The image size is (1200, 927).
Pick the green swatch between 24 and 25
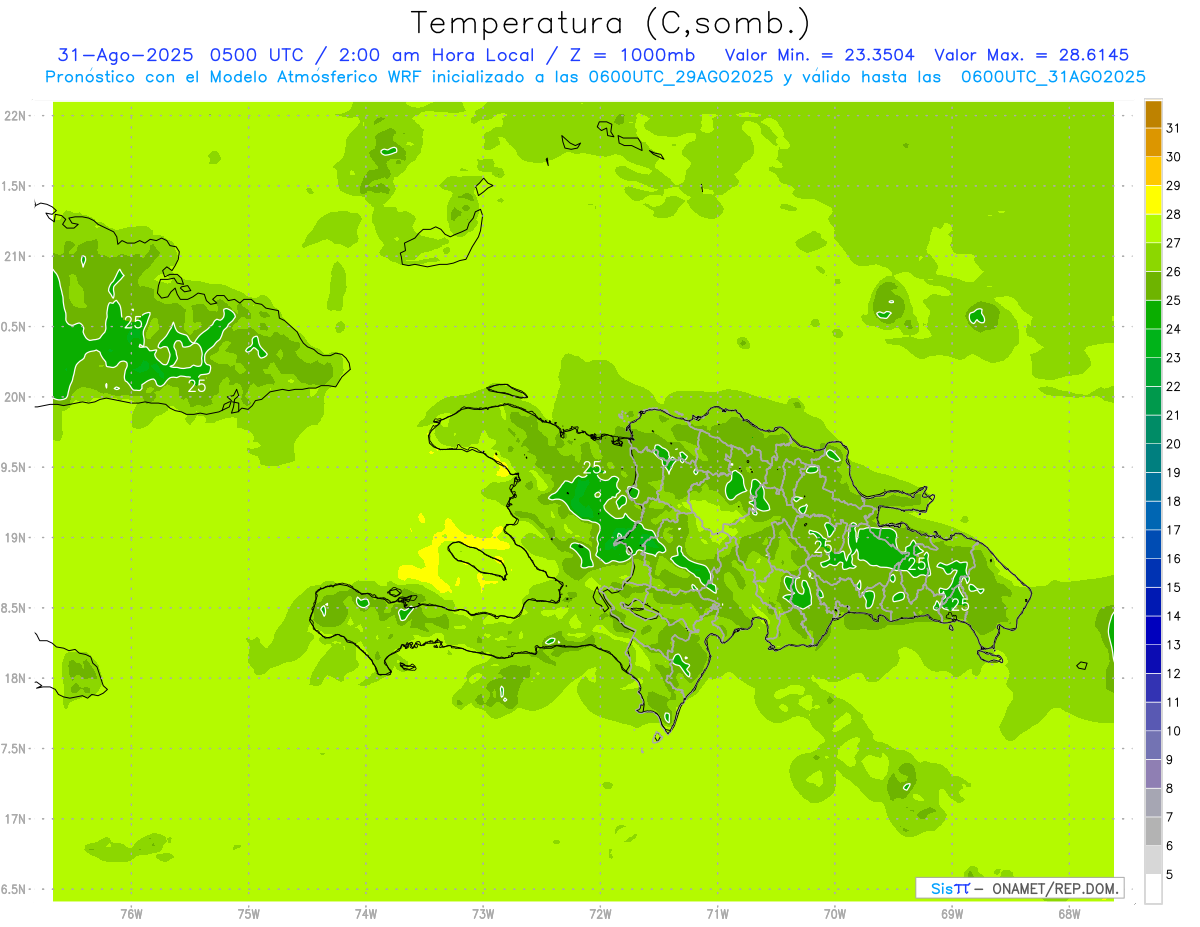coord(1153,315)
